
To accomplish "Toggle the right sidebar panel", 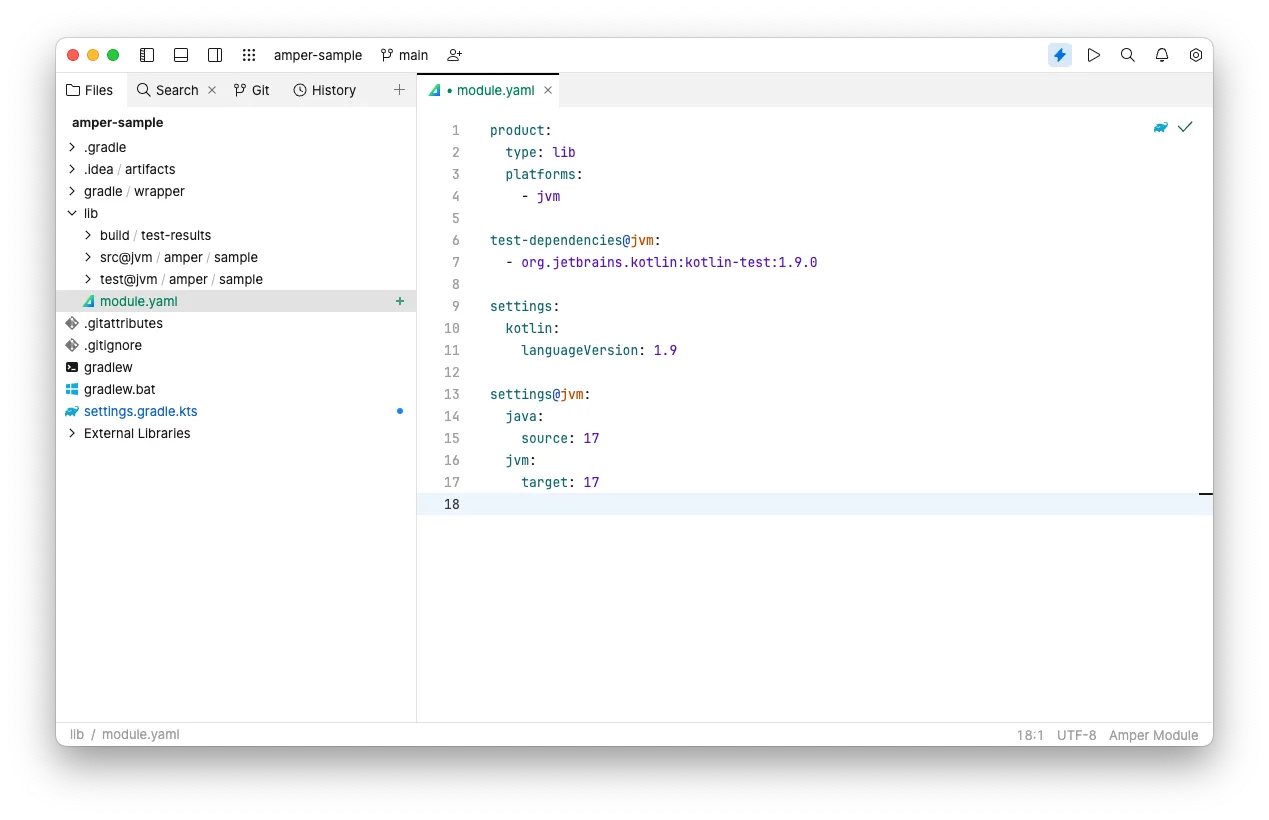I will [x=215, y=55].
